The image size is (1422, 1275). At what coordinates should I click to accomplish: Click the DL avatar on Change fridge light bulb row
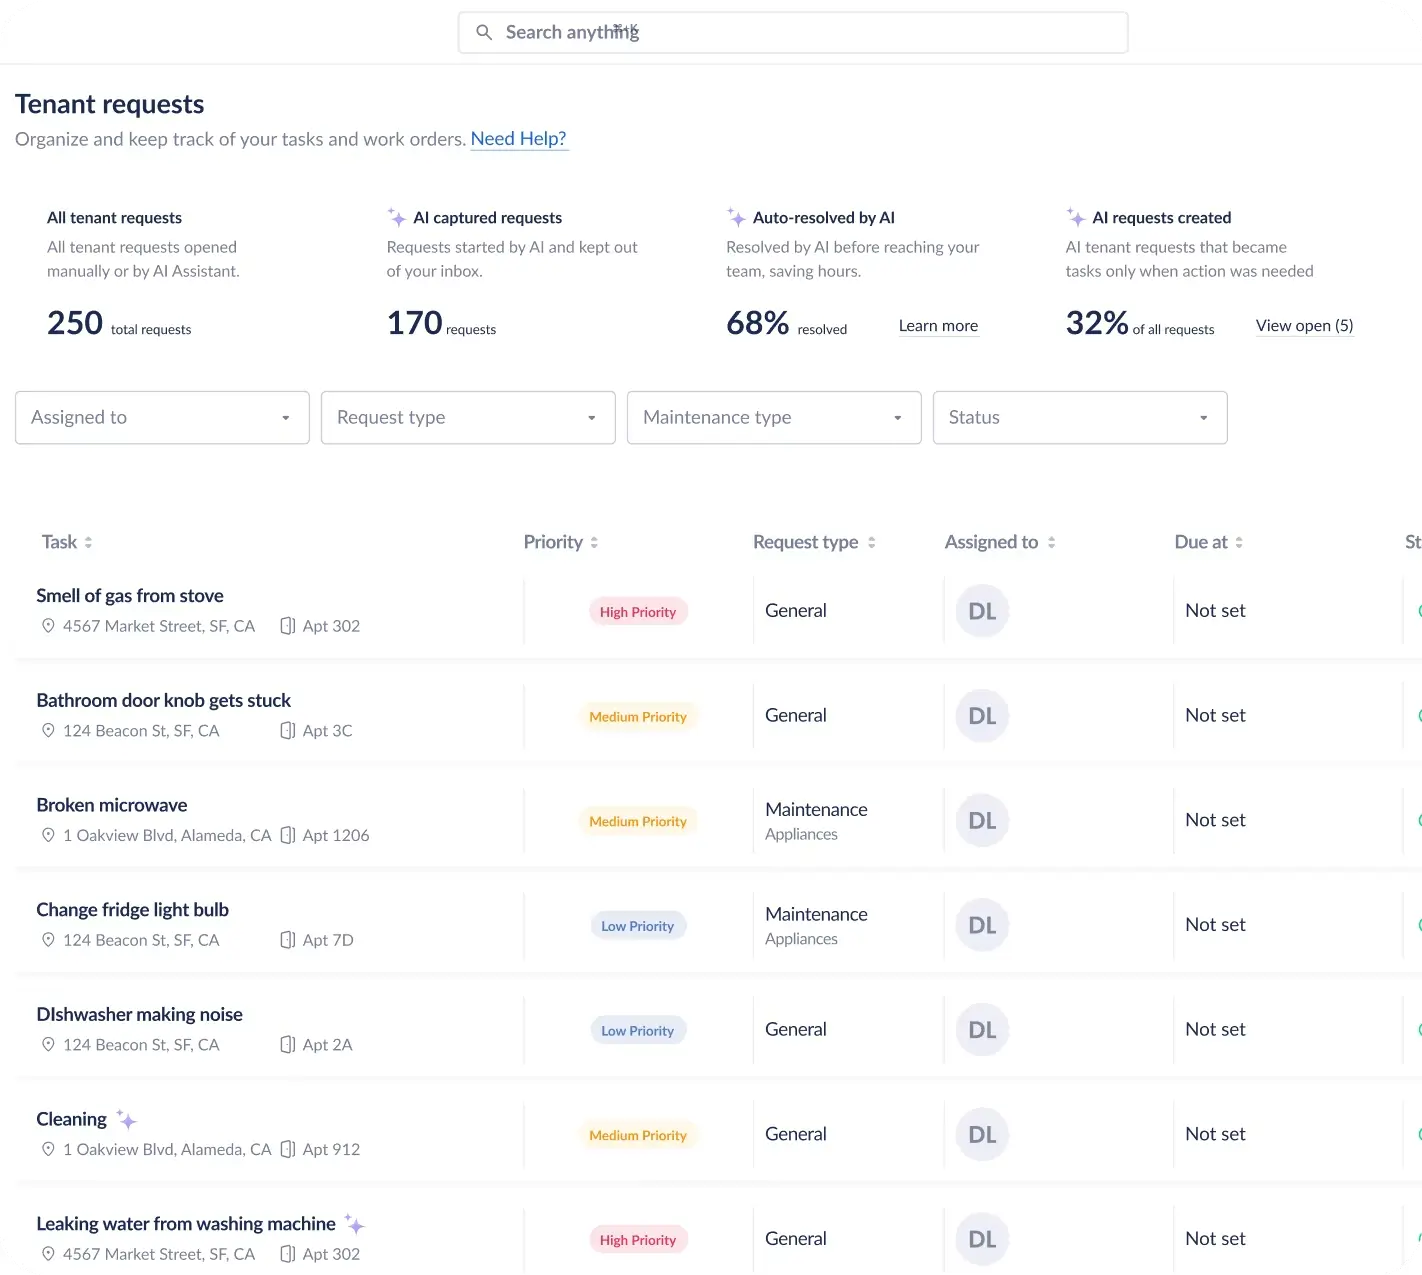[981, 925]
